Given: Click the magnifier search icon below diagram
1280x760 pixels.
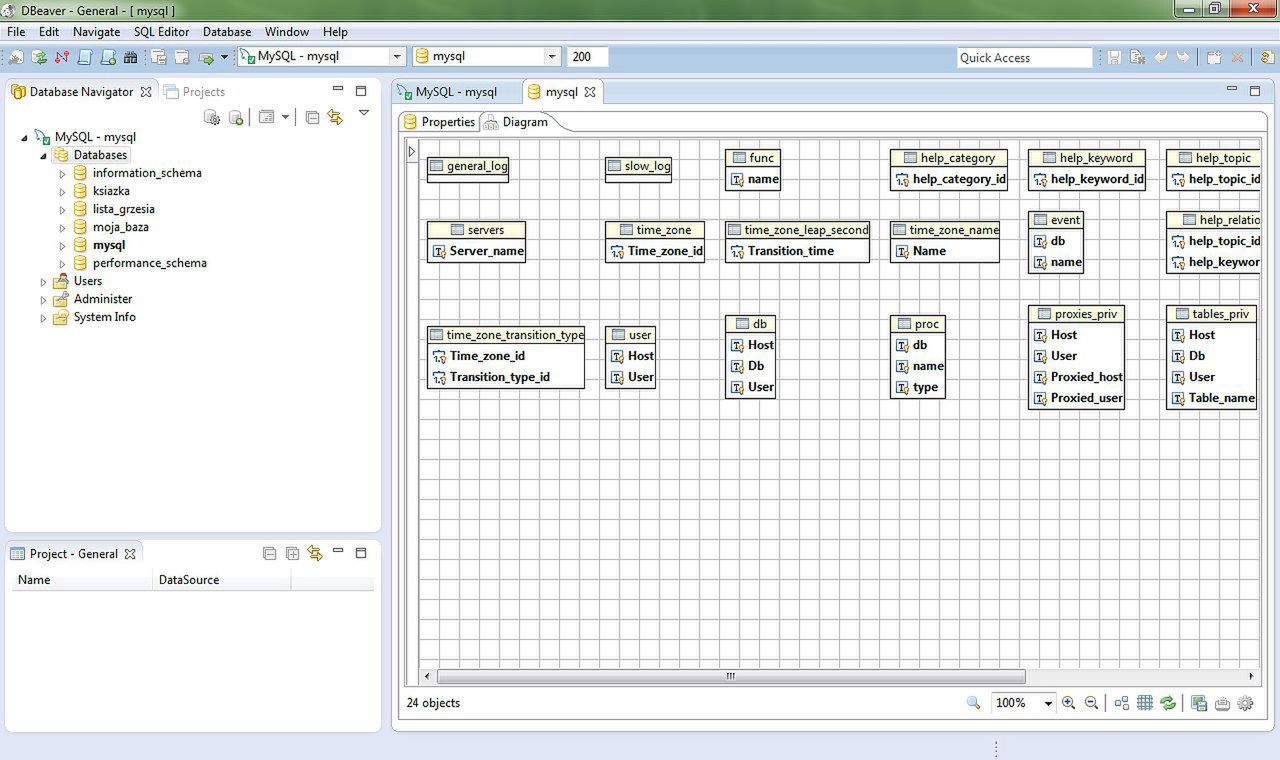Looking at the screenshot, I should (973, 703).
